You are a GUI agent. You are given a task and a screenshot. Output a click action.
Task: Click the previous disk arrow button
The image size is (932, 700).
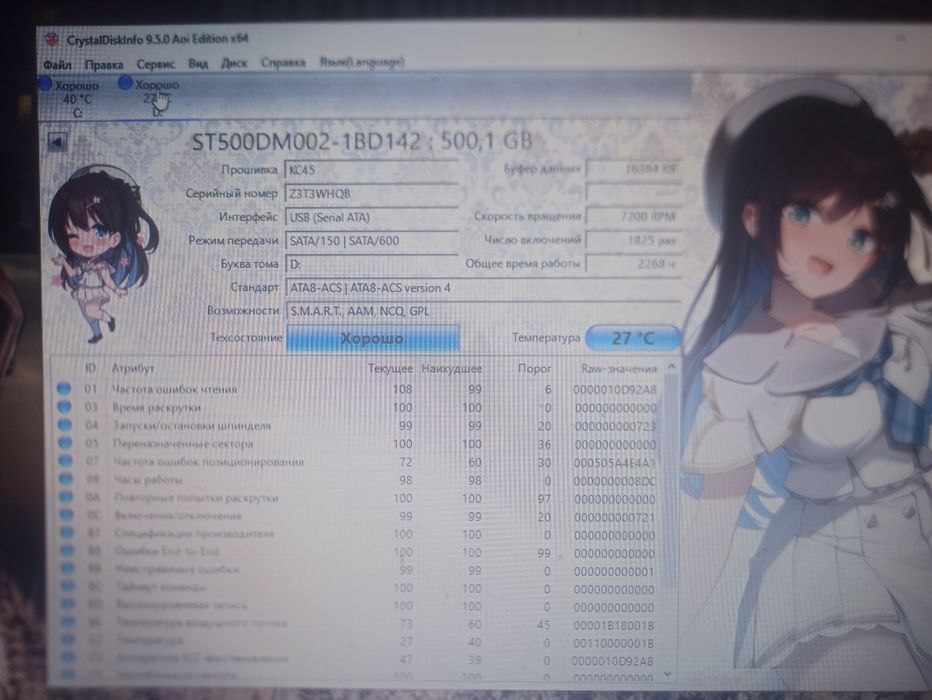(x=57, y=141)
